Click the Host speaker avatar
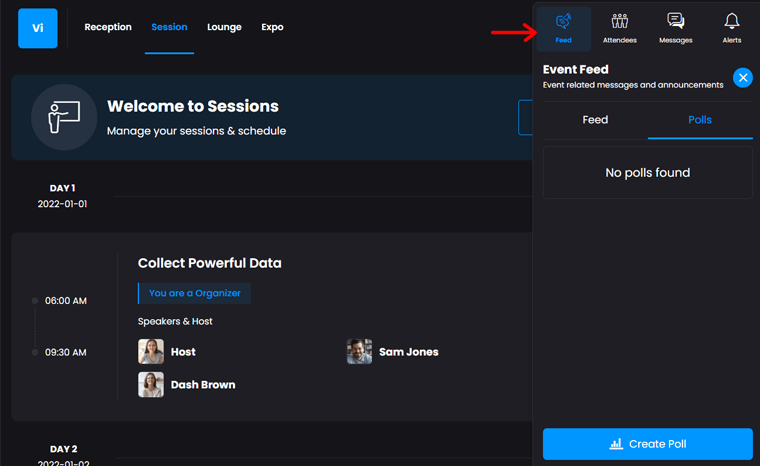The width and height of the screenshot is (760, 466). click(x=151, y=351)
